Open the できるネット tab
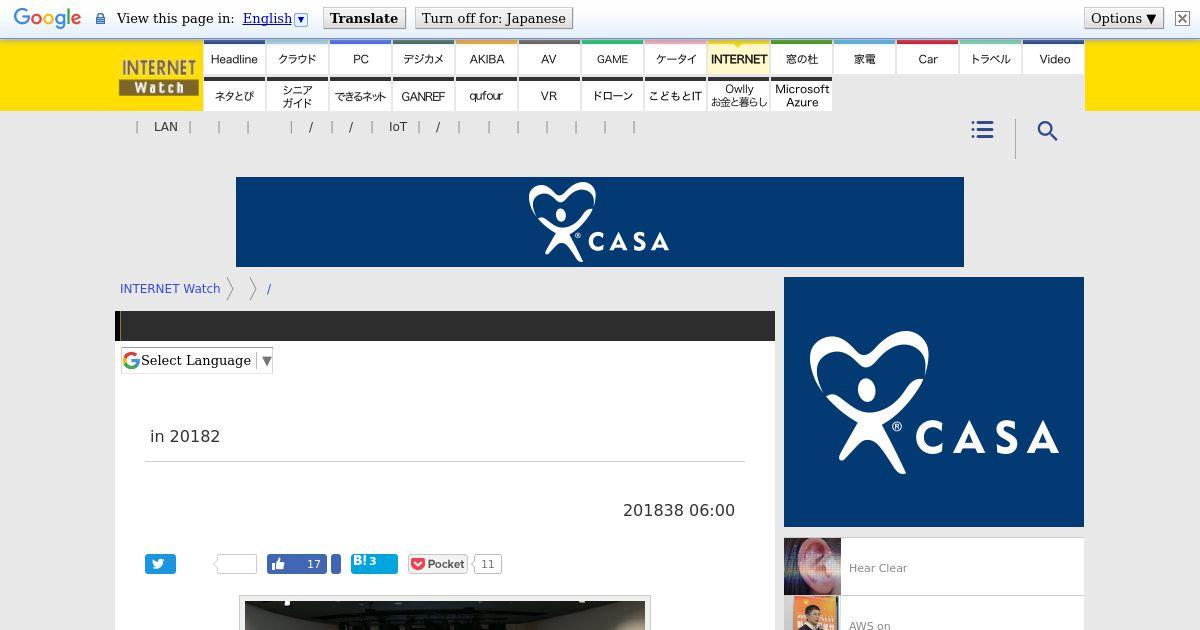This screenshot has height=630, width=1200. [x=360, y=95]
